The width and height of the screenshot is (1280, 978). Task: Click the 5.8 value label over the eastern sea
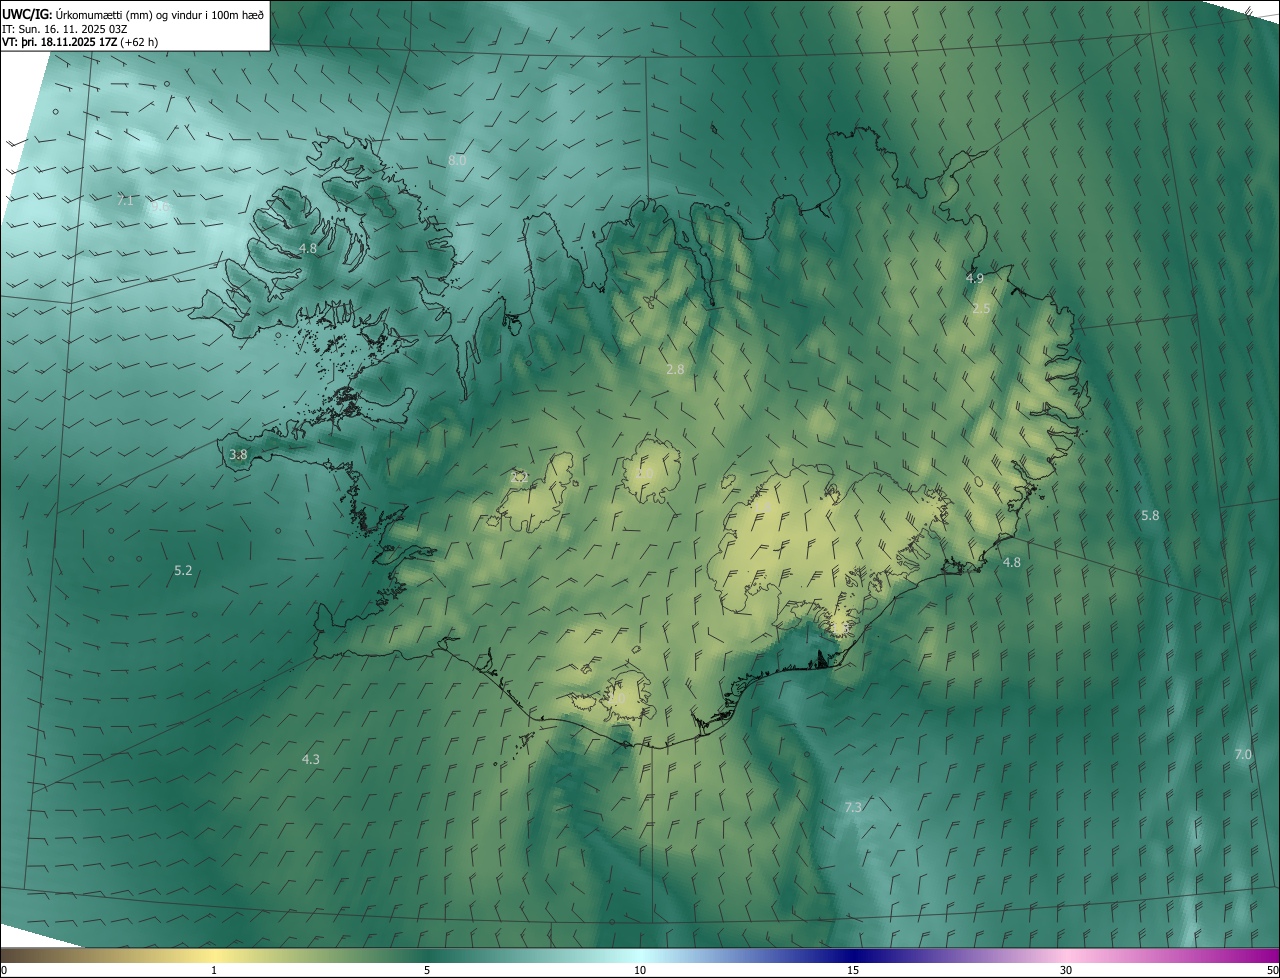click(x=1150, y=515)
